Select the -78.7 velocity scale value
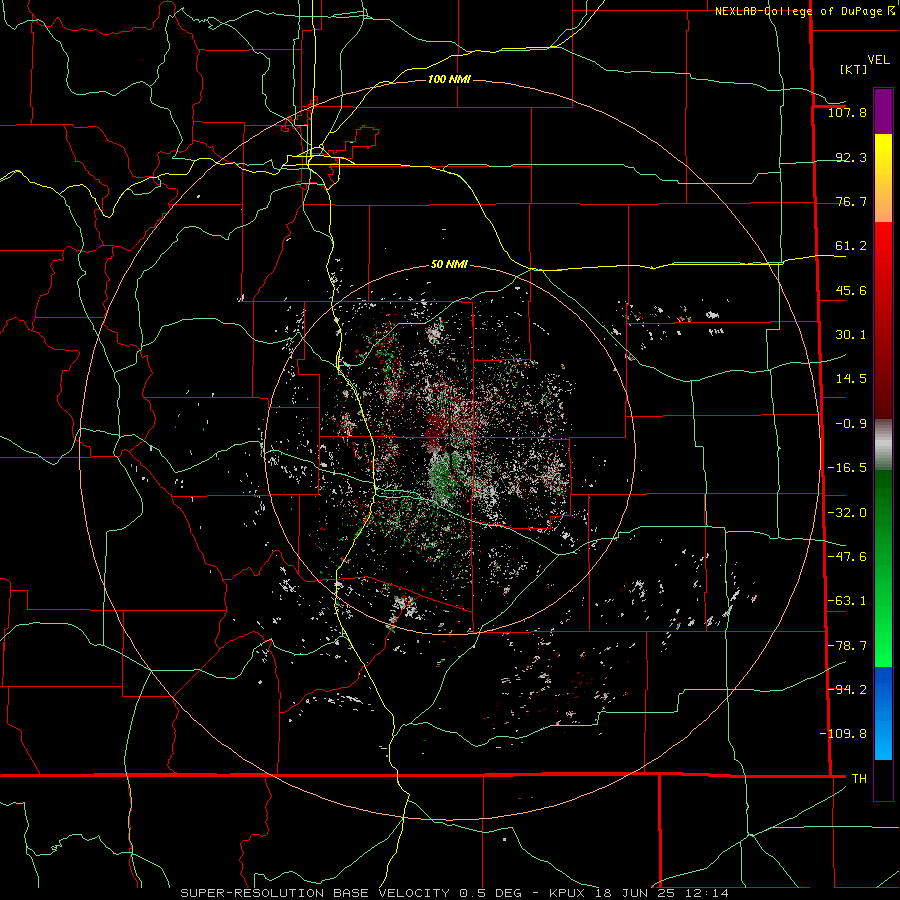The image size is (900, 900). pos(847,646)
